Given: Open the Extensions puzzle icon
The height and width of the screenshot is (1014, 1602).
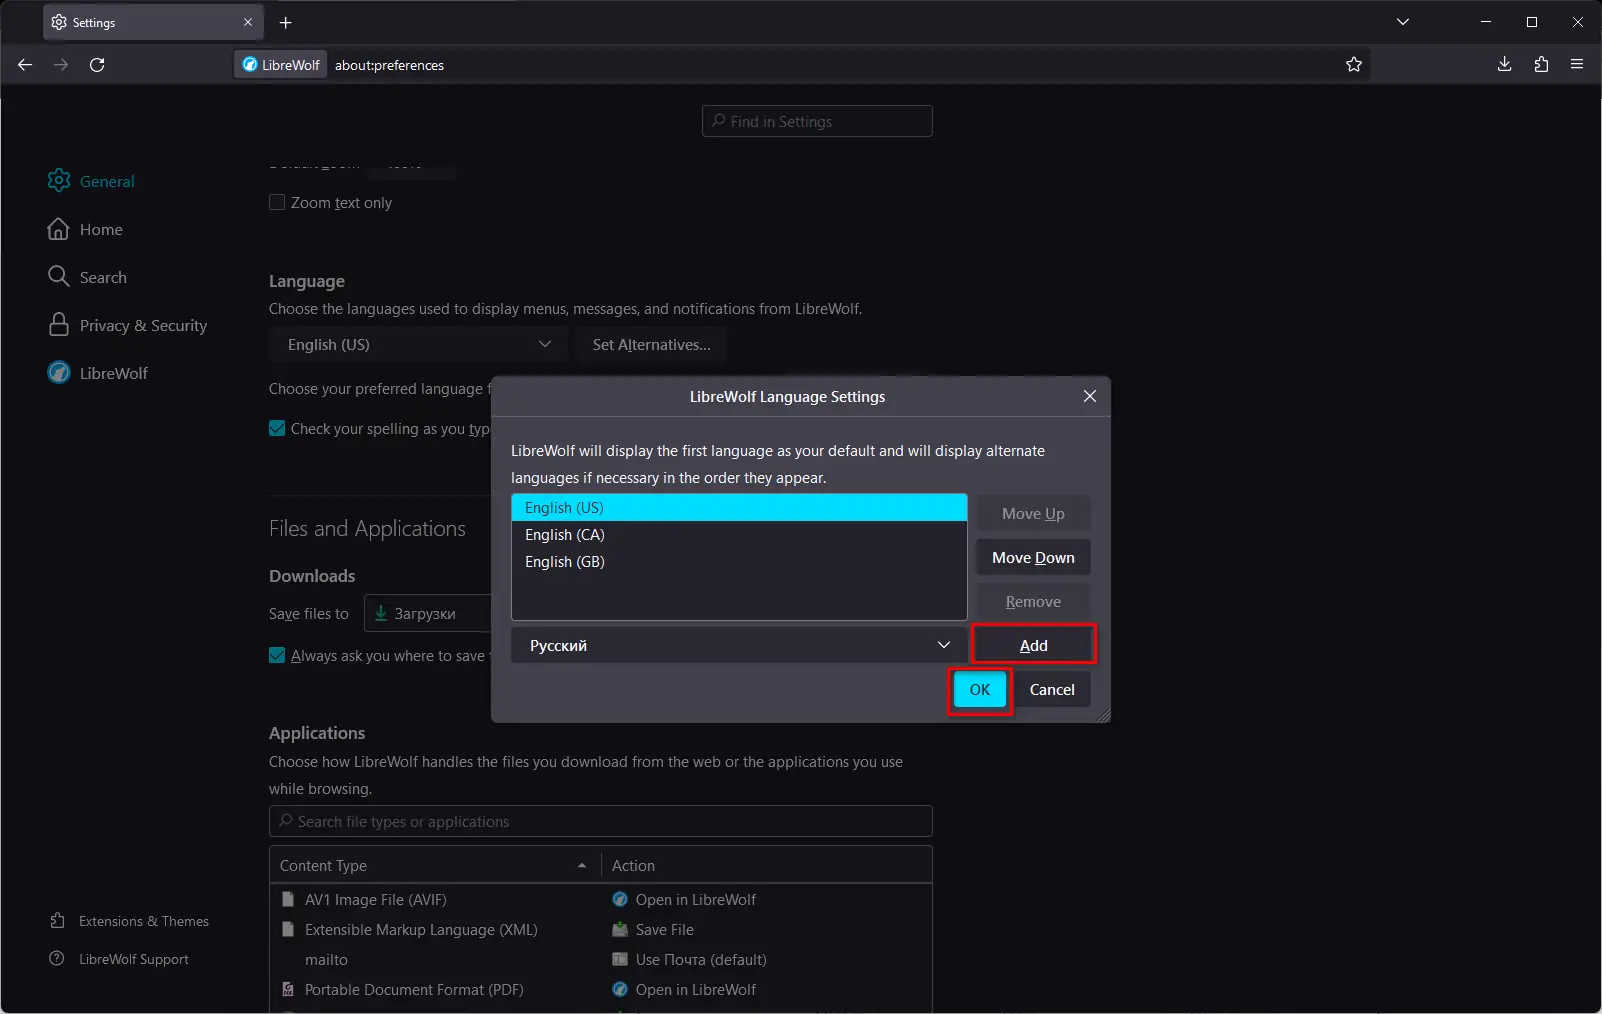Looking at the screenshot, I should 1541,65.
